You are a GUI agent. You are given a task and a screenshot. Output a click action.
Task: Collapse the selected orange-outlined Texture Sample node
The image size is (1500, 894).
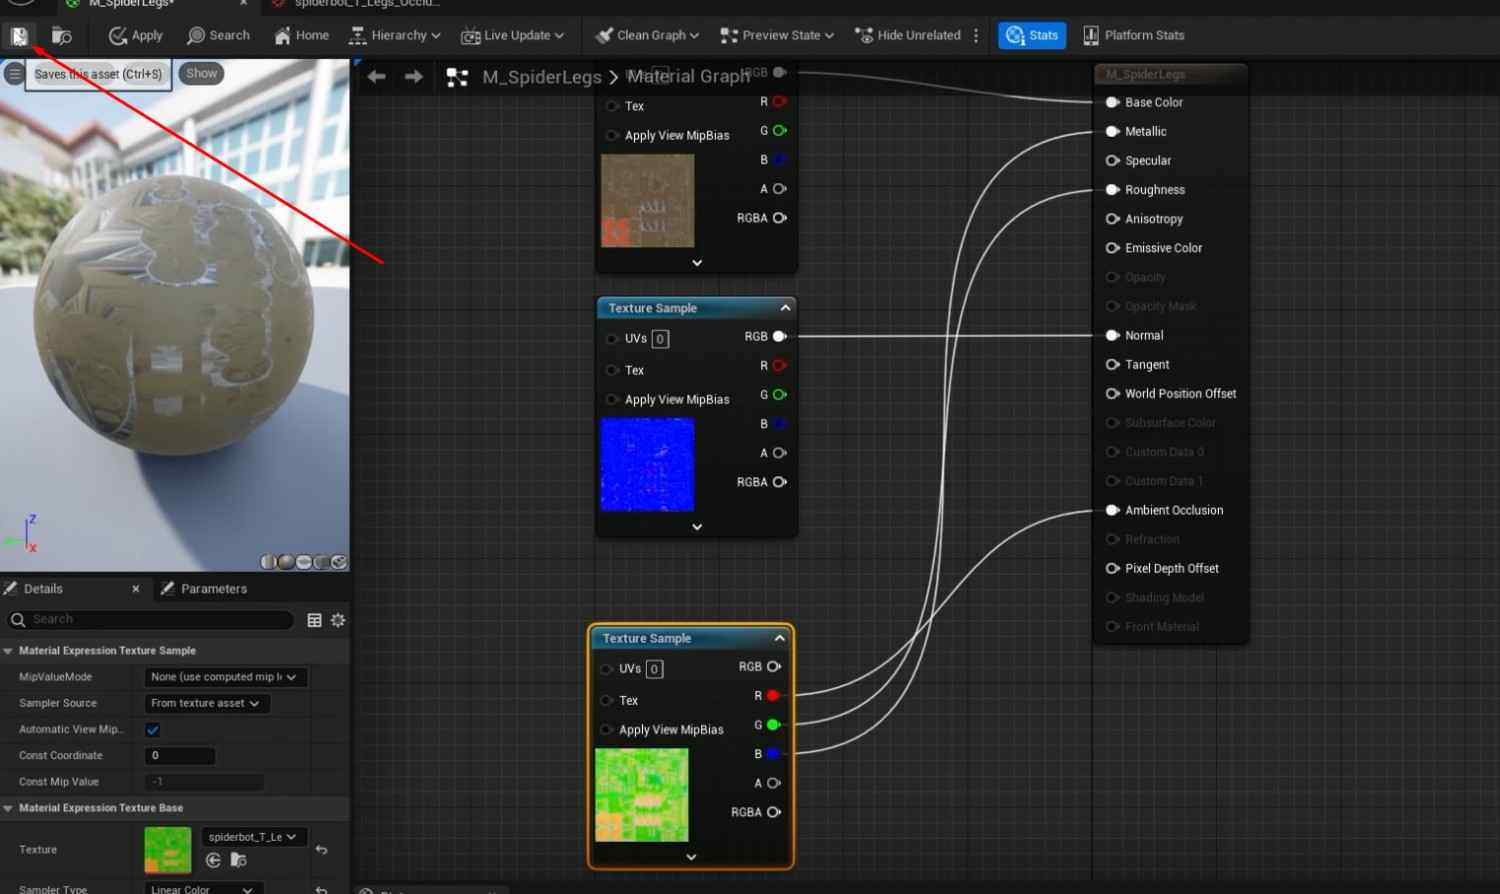click(779, 638)
